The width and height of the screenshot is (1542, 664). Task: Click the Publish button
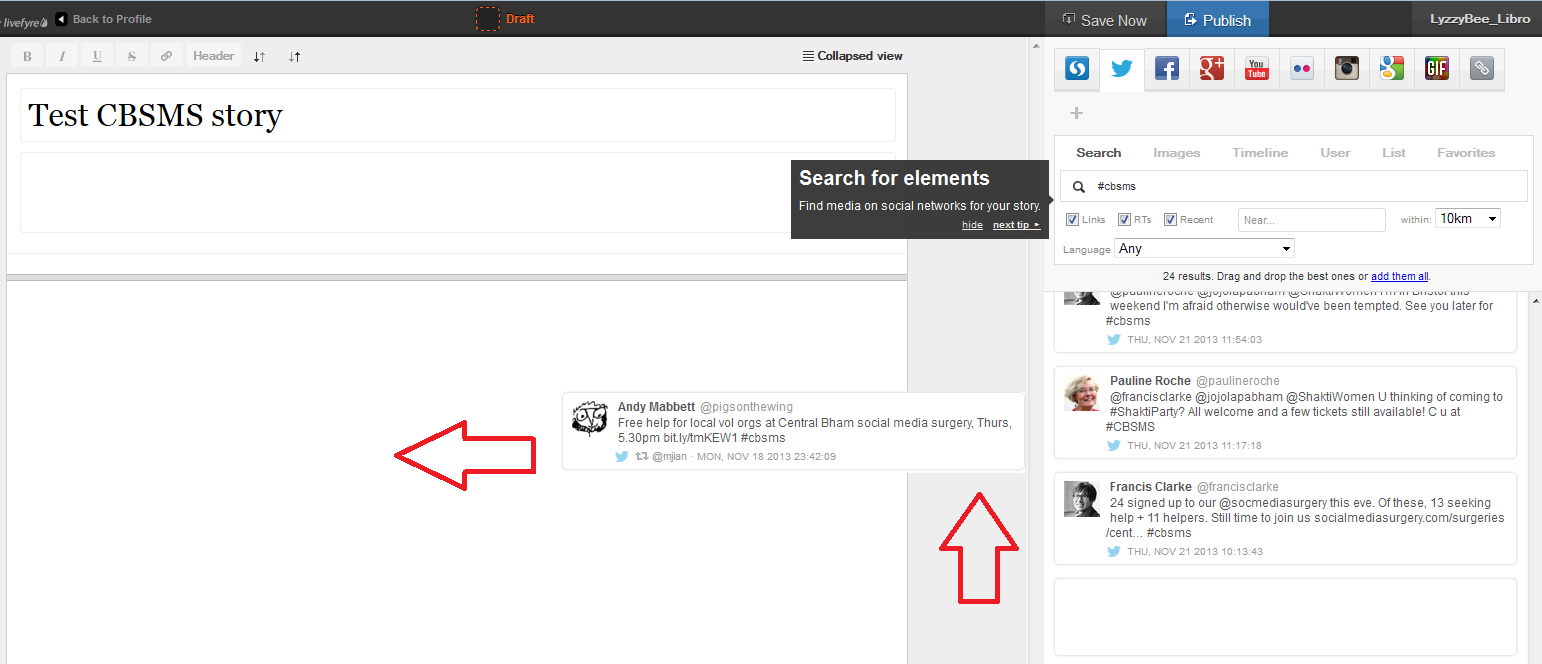point(1216,20)
